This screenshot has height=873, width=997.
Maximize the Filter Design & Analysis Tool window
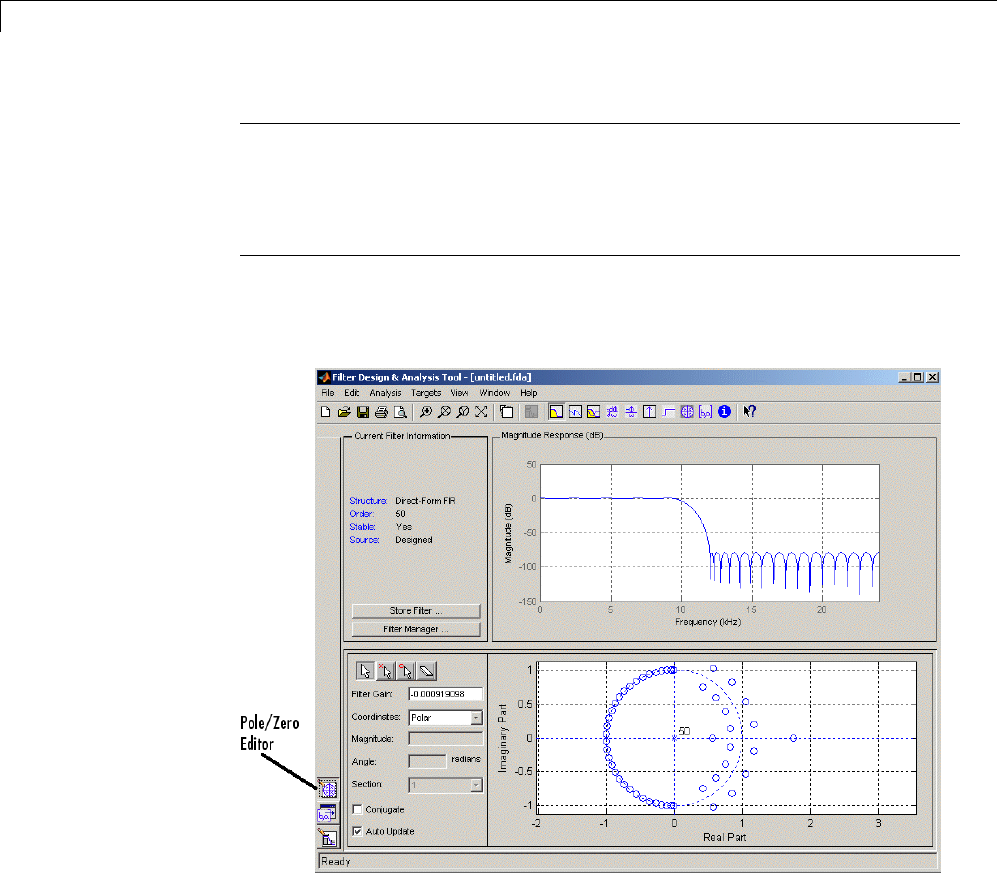917,377
